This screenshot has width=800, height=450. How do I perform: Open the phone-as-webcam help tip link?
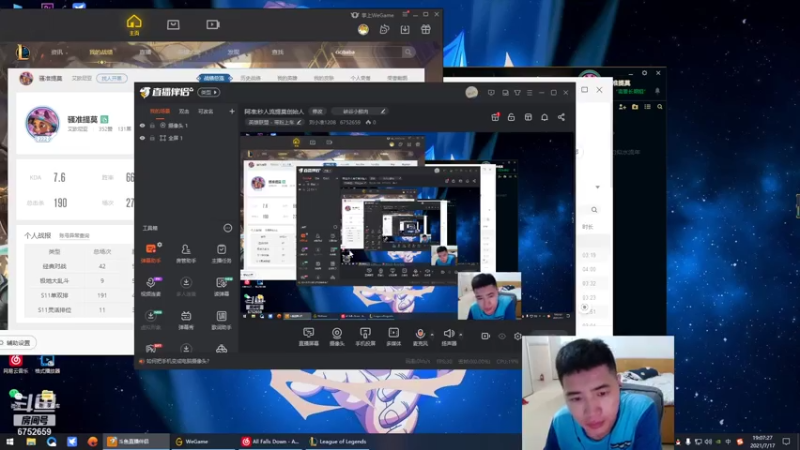(178, 361)
